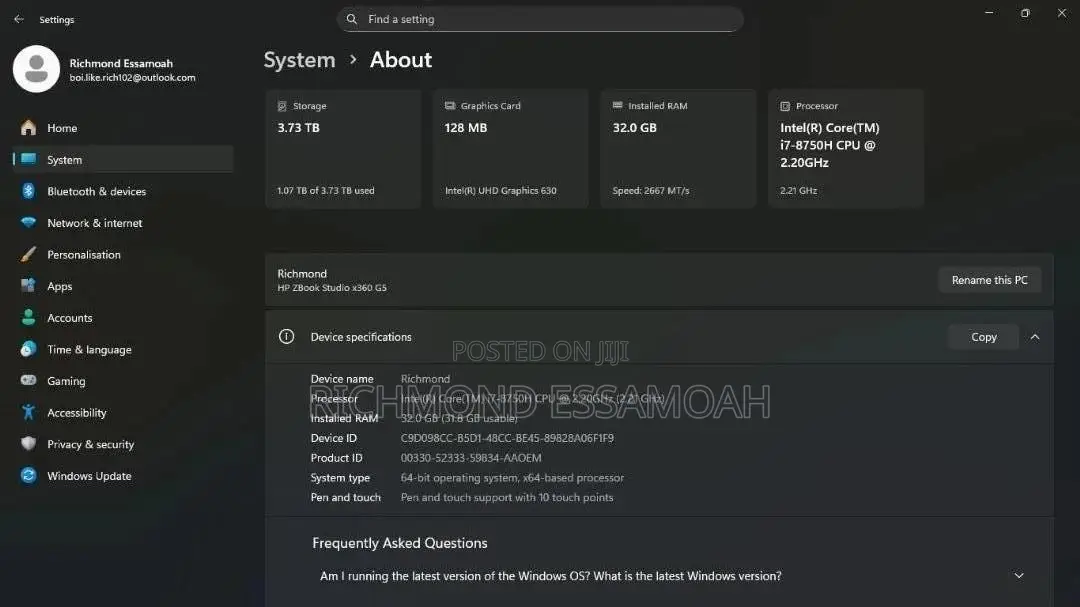Open the Processor i7-8750H card
Screen dimensions: 1080x607
pos(846,148)
